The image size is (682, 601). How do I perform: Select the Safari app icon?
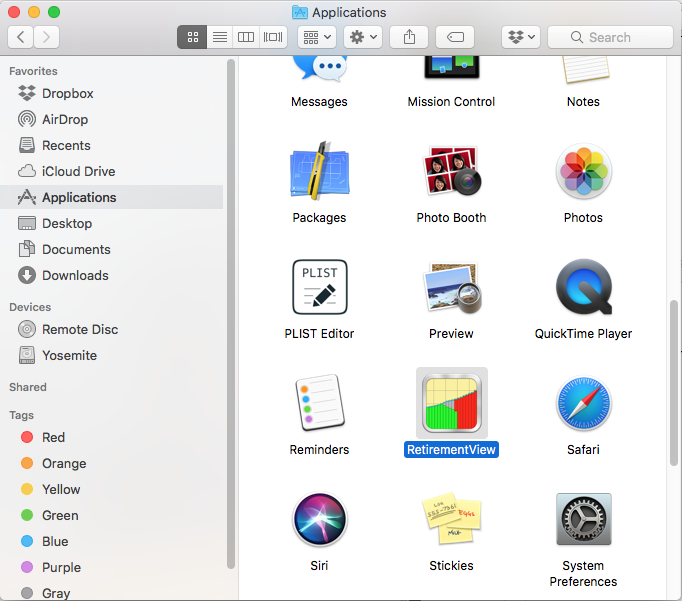pos(583,403)
